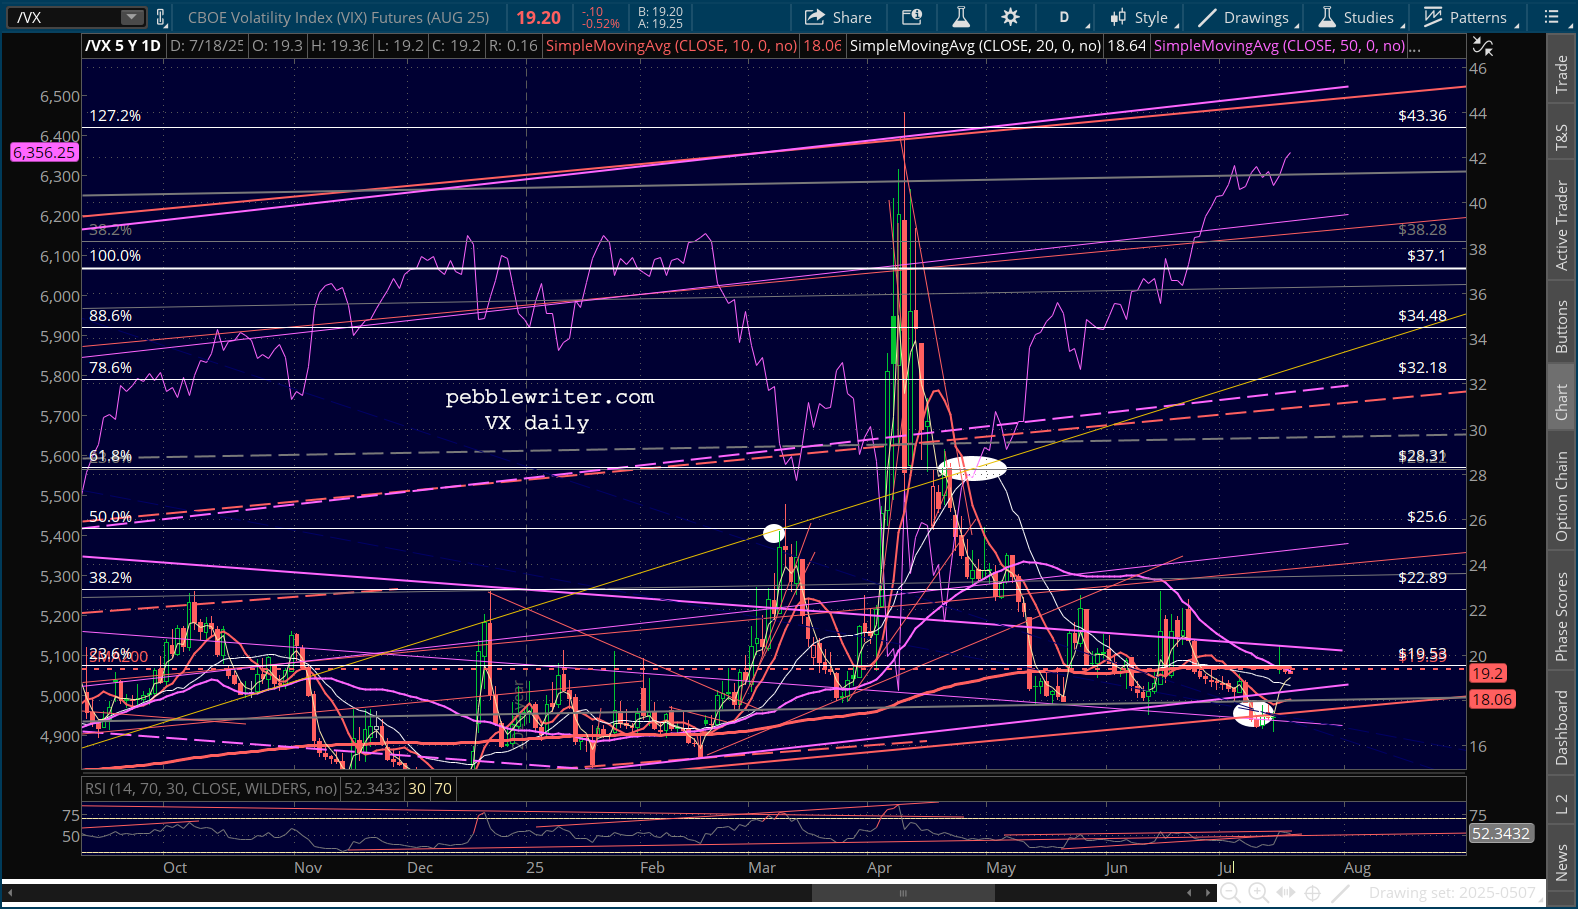
Task: Toggle the symbol link/pin icon
Action: click(161, 17)
